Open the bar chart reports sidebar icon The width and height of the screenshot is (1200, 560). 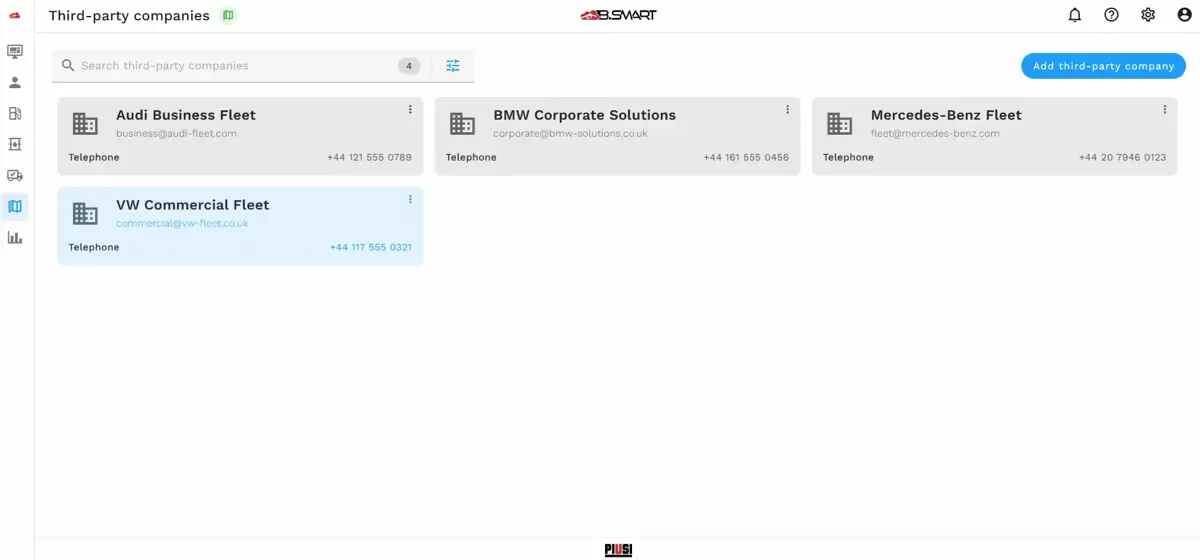pyautogui.click(x=15, y=238)
